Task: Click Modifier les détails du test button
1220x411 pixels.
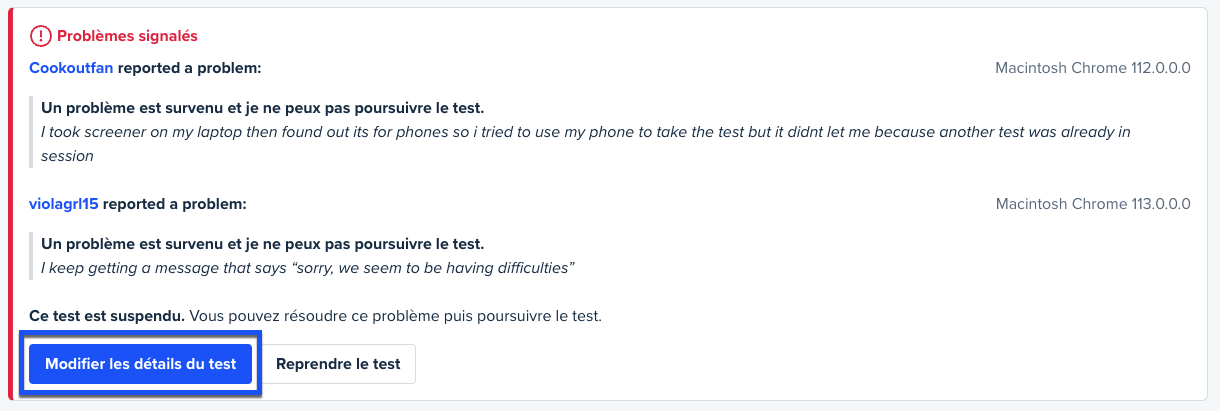Action: coord(141,364)
